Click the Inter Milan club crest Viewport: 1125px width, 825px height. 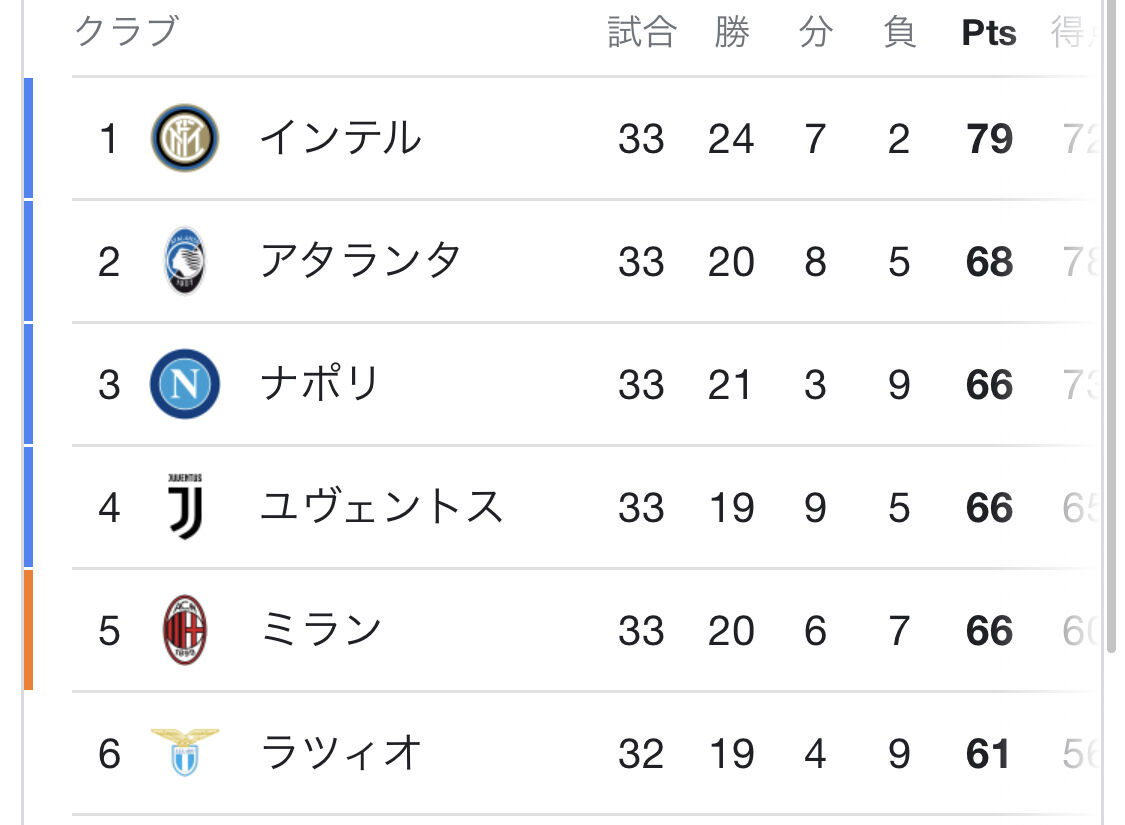coord(184,138)
